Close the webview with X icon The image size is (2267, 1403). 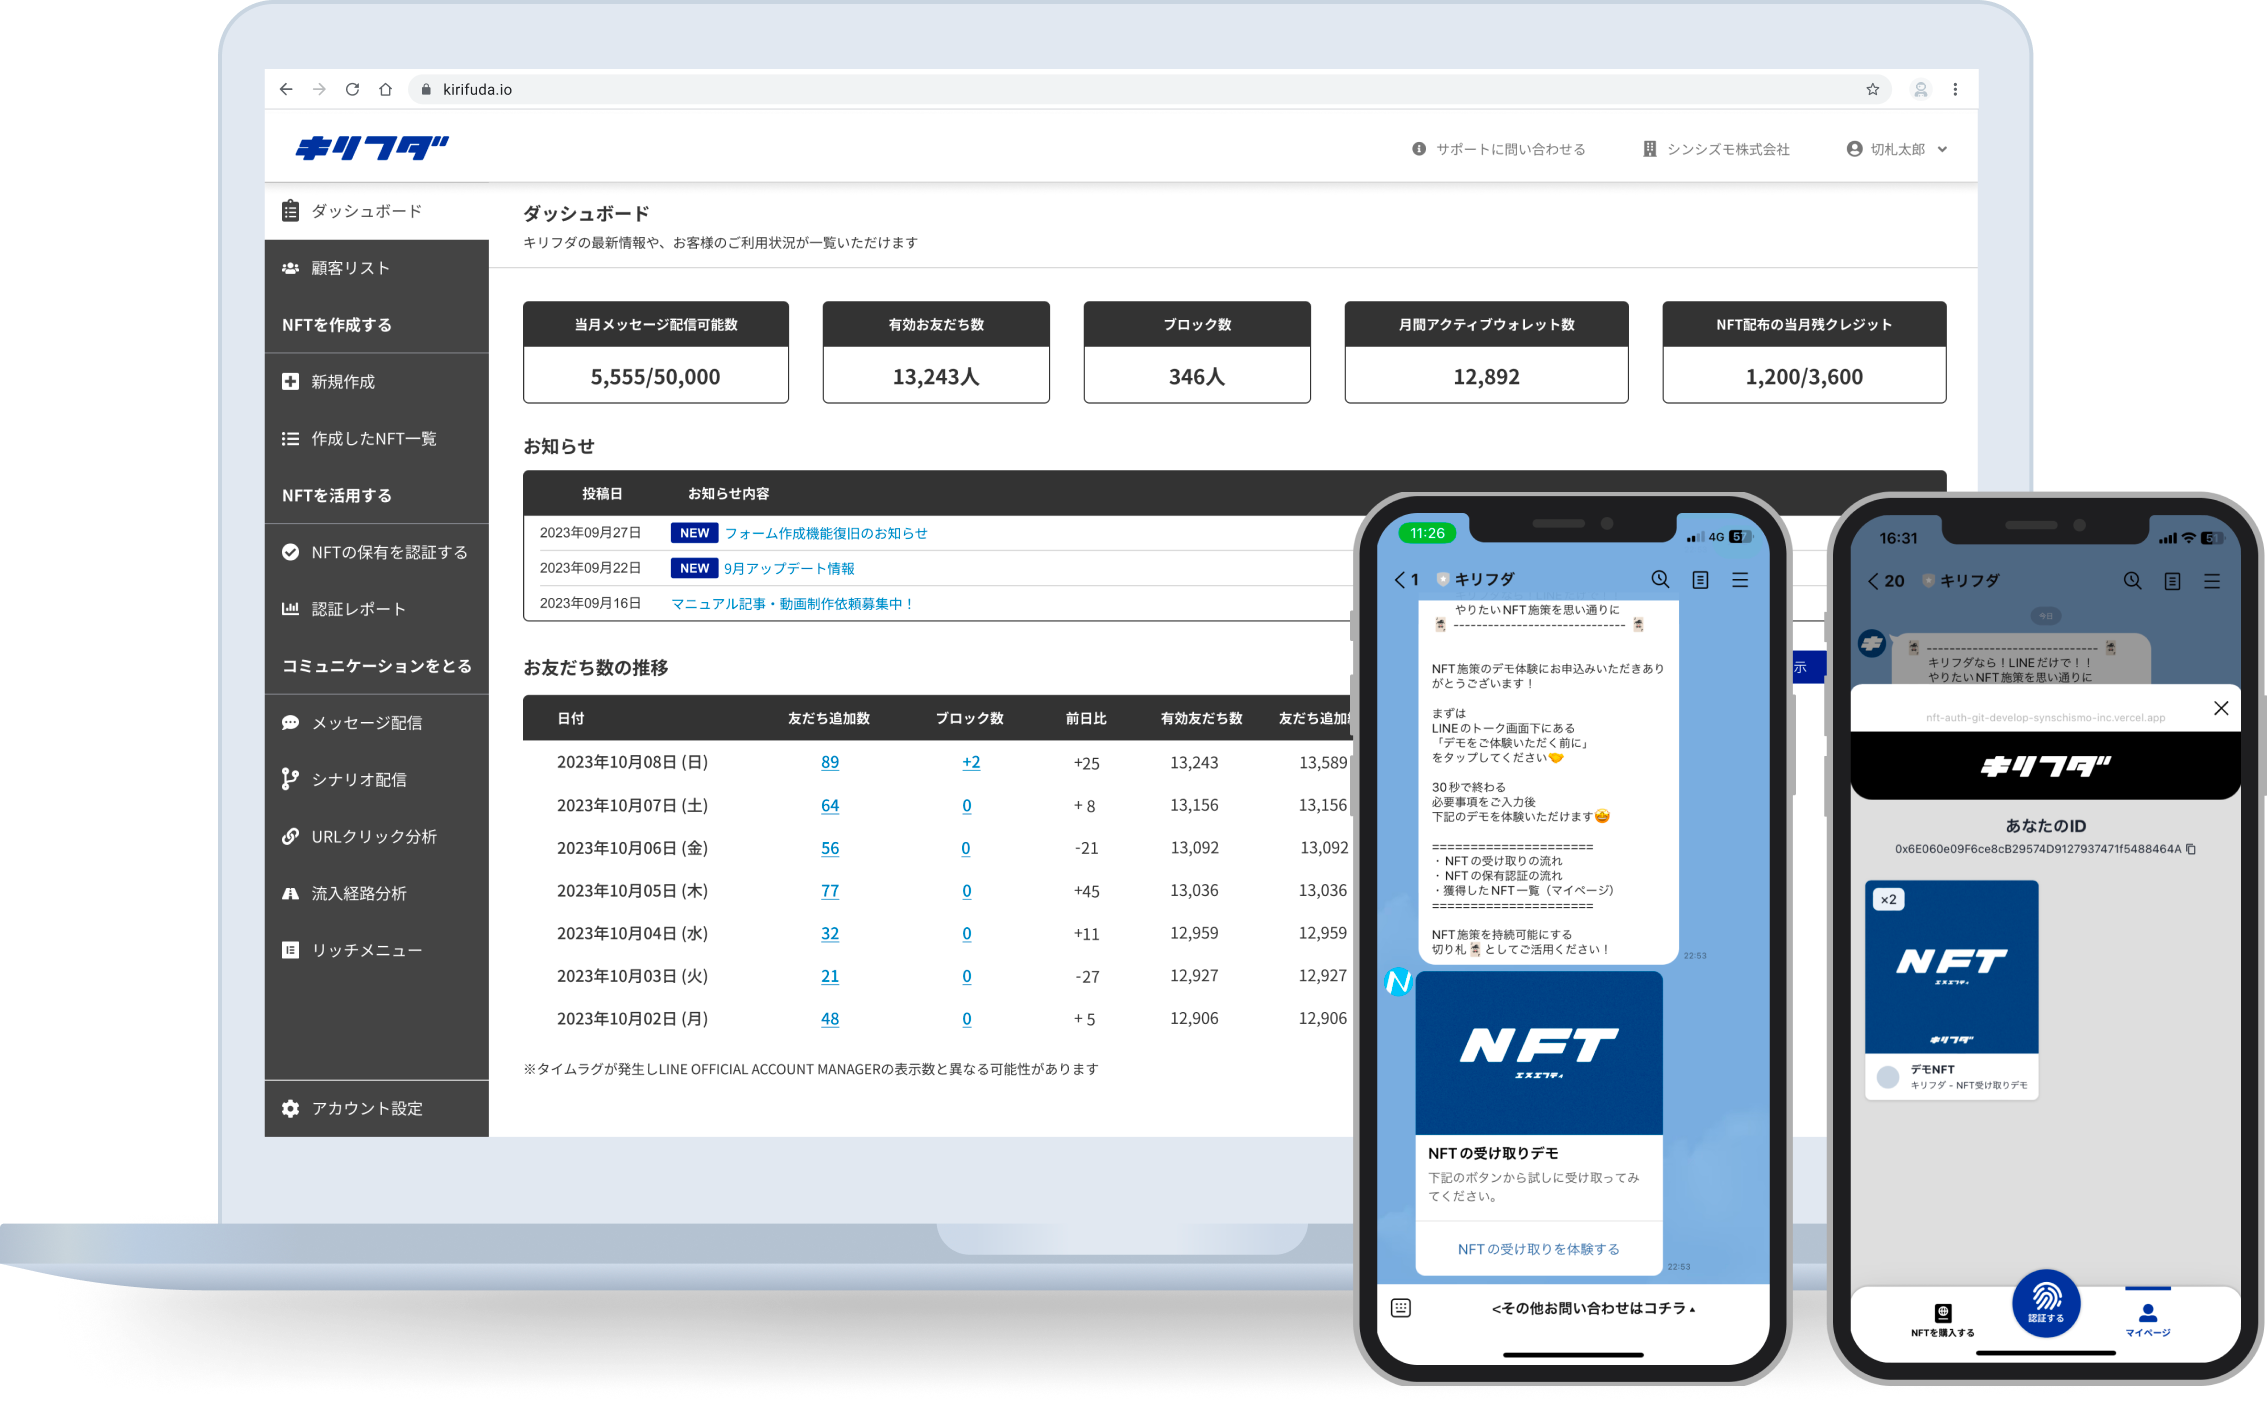[x=2221, y=708]
